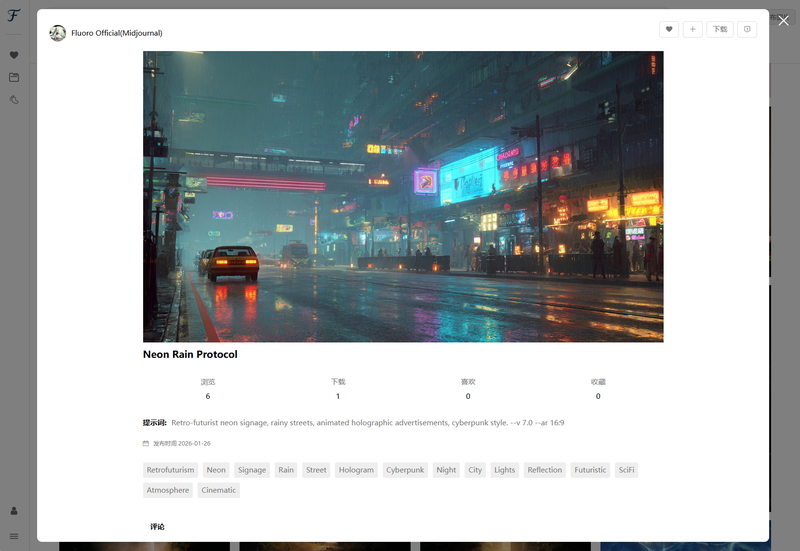This screenshot has height=551, width=800.
Task: Open favorites heart in left sidebar
Action: tap(14, 55)
